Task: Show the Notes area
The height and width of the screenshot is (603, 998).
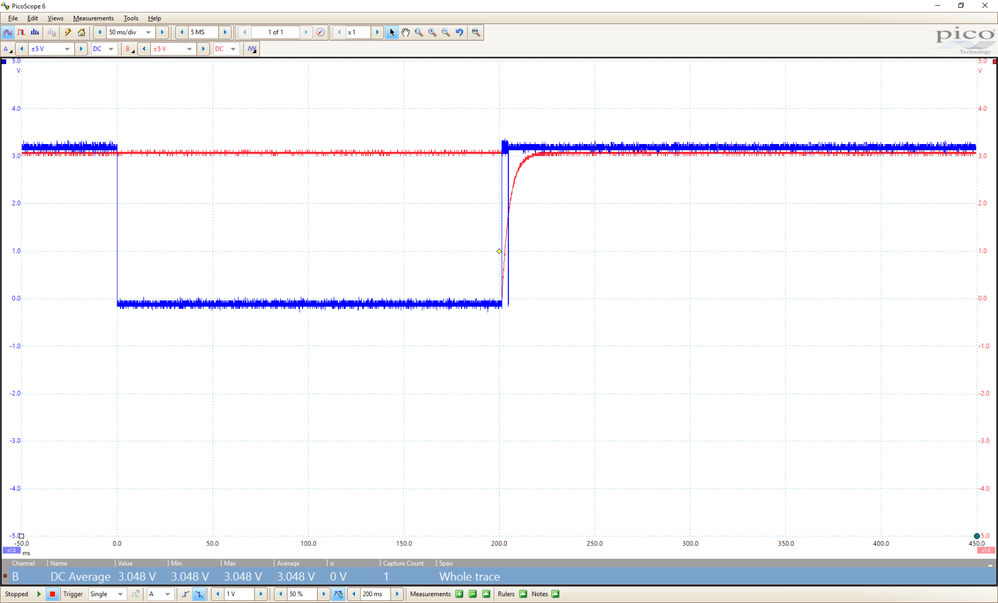Action: [x=556, y=594]
